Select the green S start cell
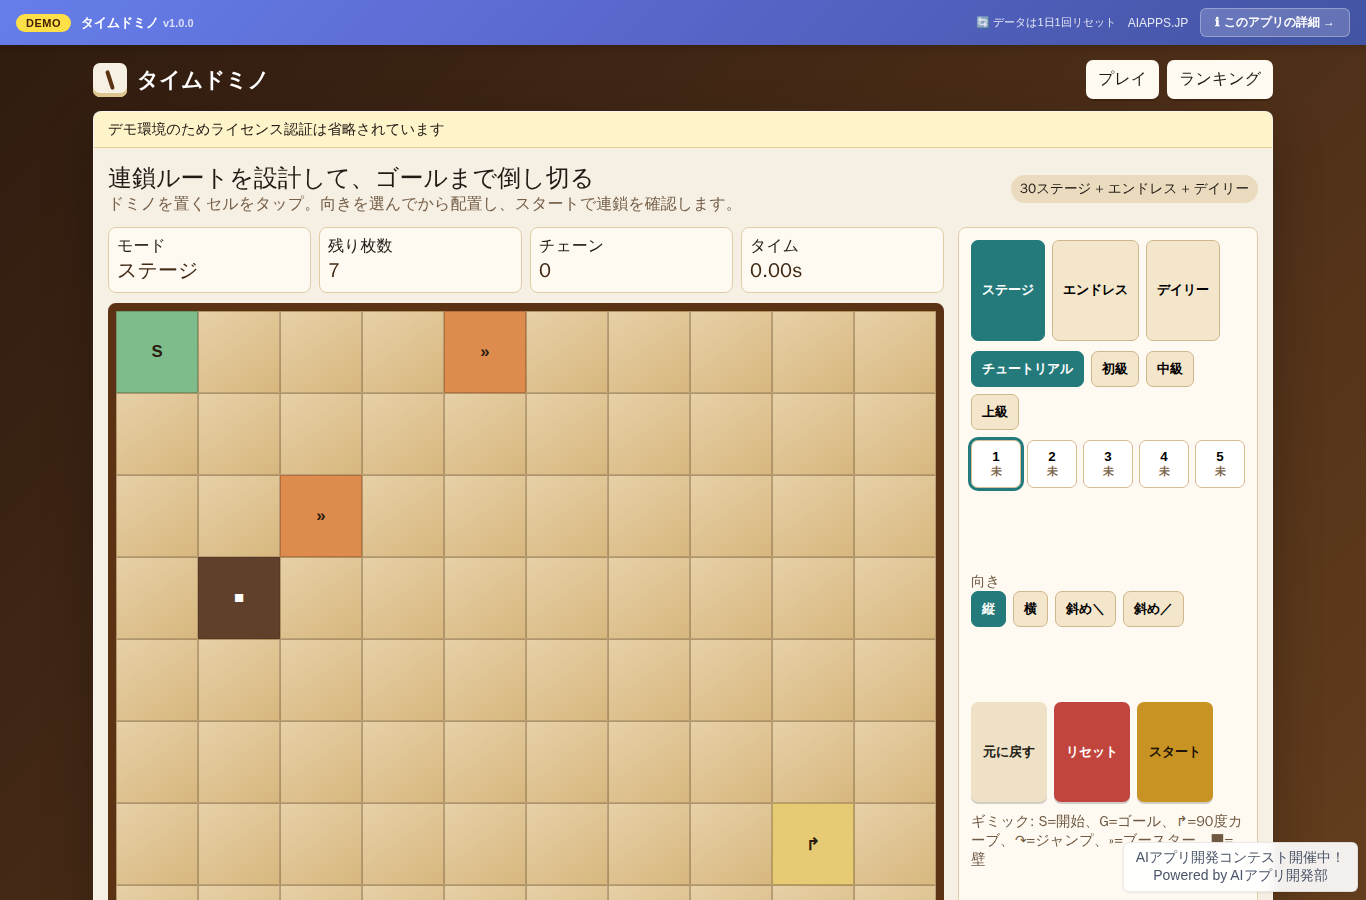The image size is (1366, 900). point(157,352)
